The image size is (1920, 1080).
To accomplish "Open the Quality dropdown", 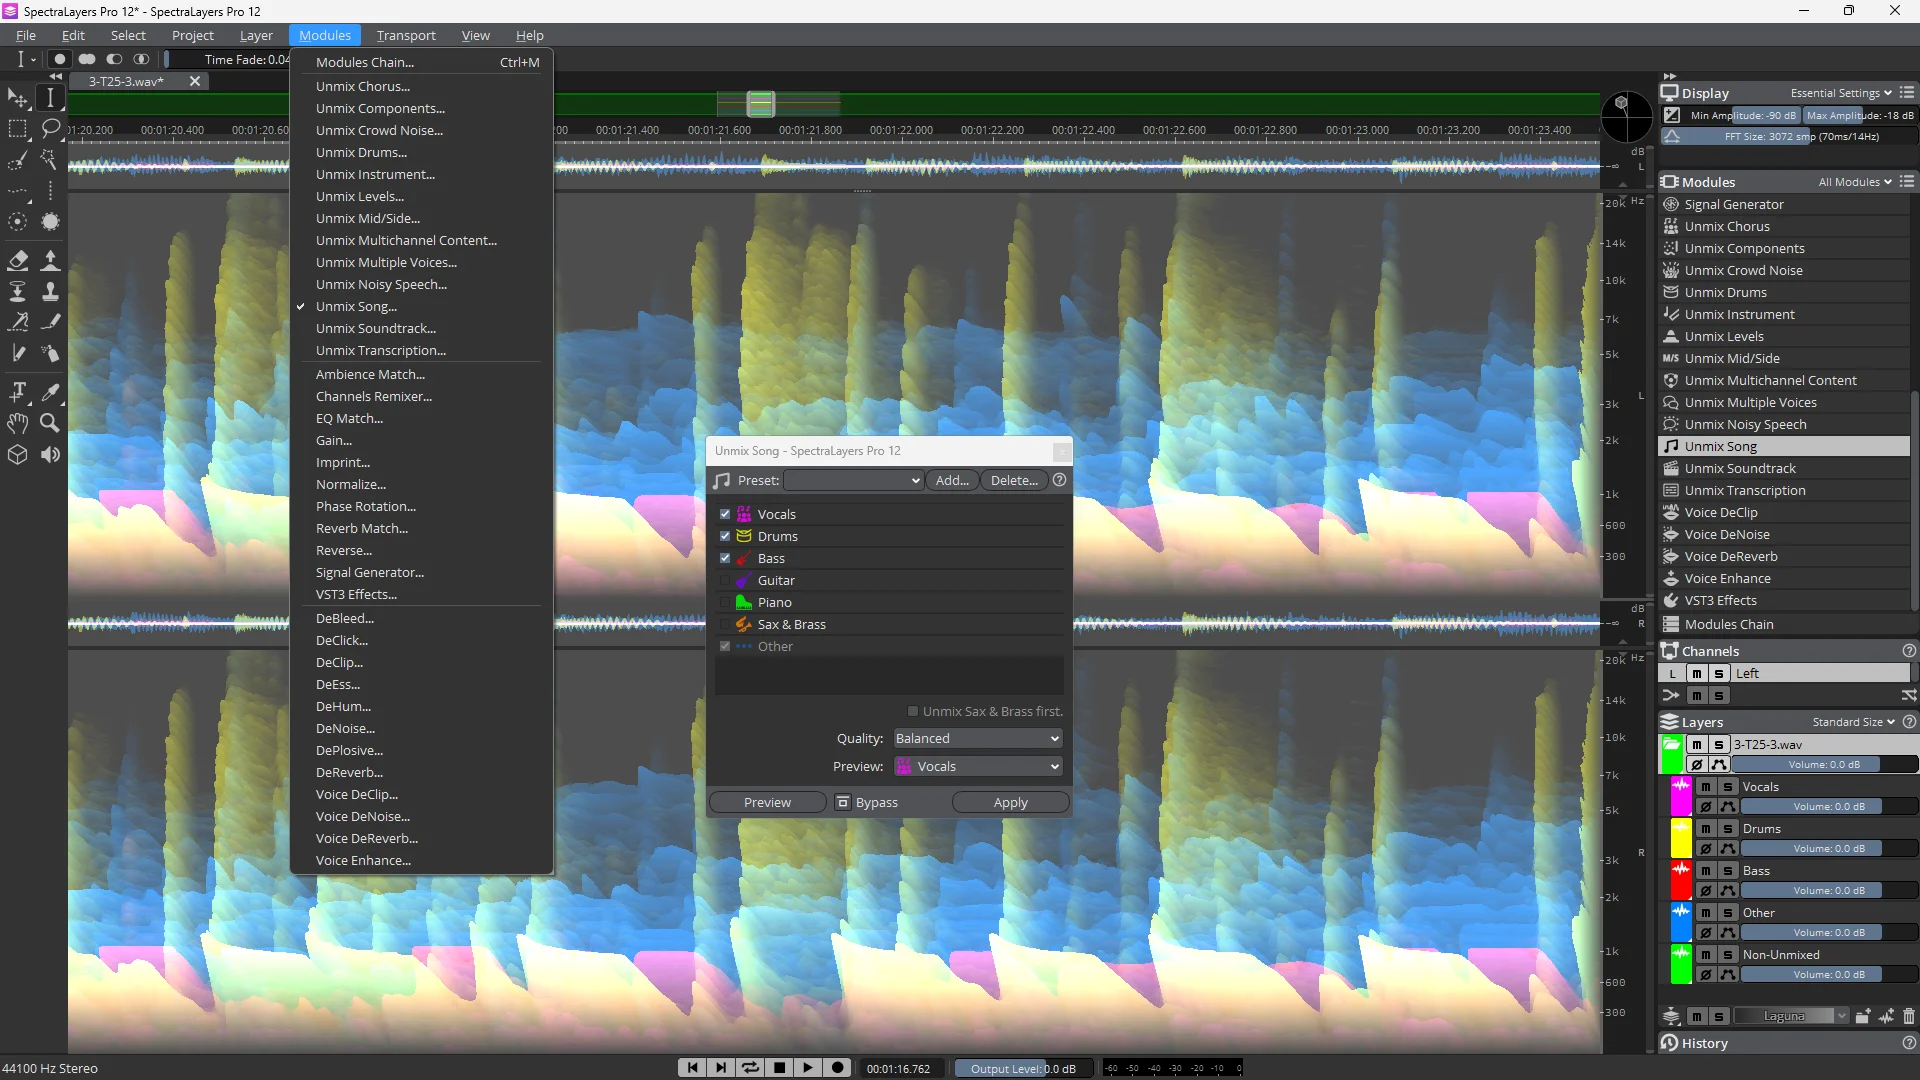I will pyautogui.click(x=977, y=739).
